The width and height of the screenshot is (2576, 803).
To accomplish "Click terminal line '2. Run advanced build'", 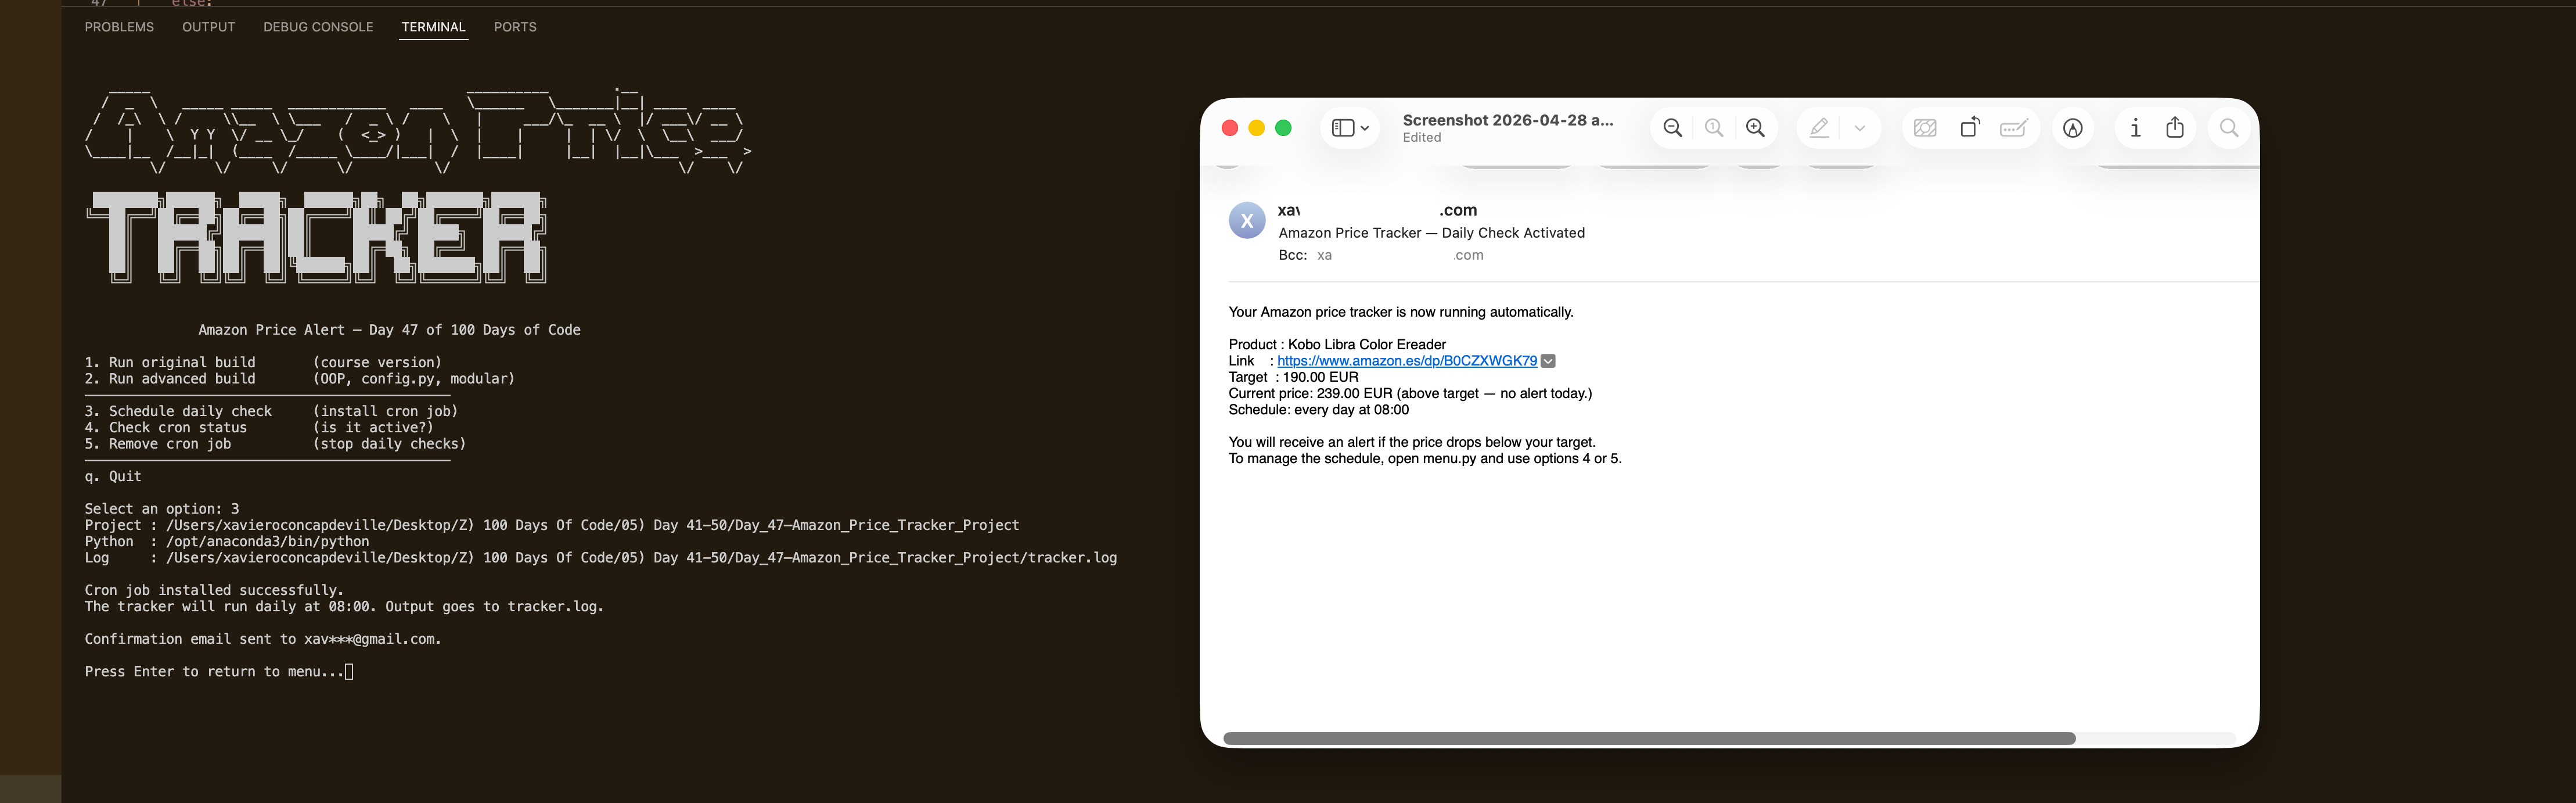I will pos(299,379).
